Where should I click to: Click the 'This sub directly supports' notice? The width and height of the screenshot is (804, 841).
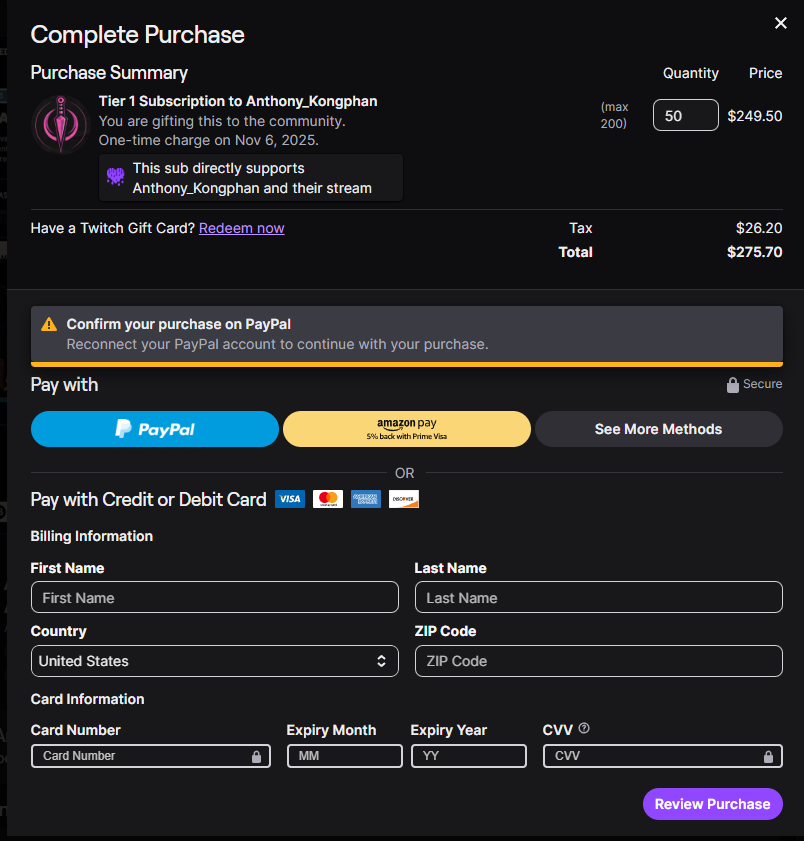pyautogui.click(x=252, y=178)
